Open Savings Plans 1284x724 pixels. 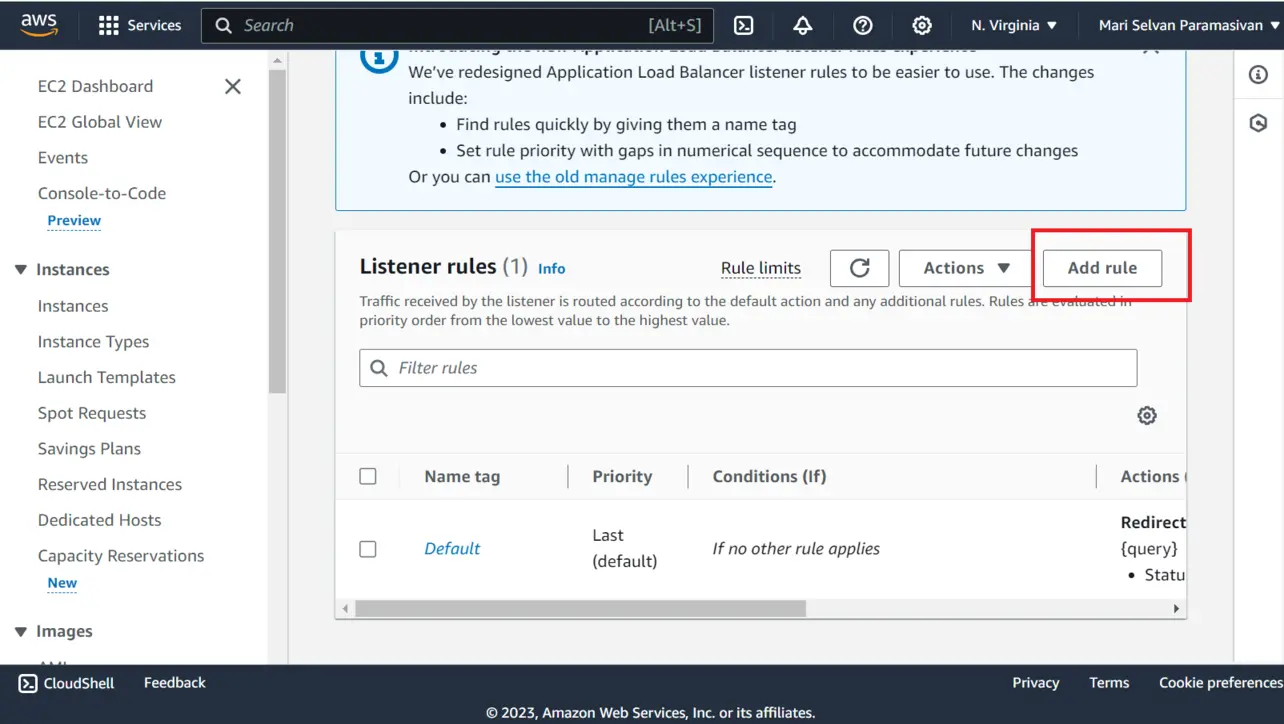(89, 449)
